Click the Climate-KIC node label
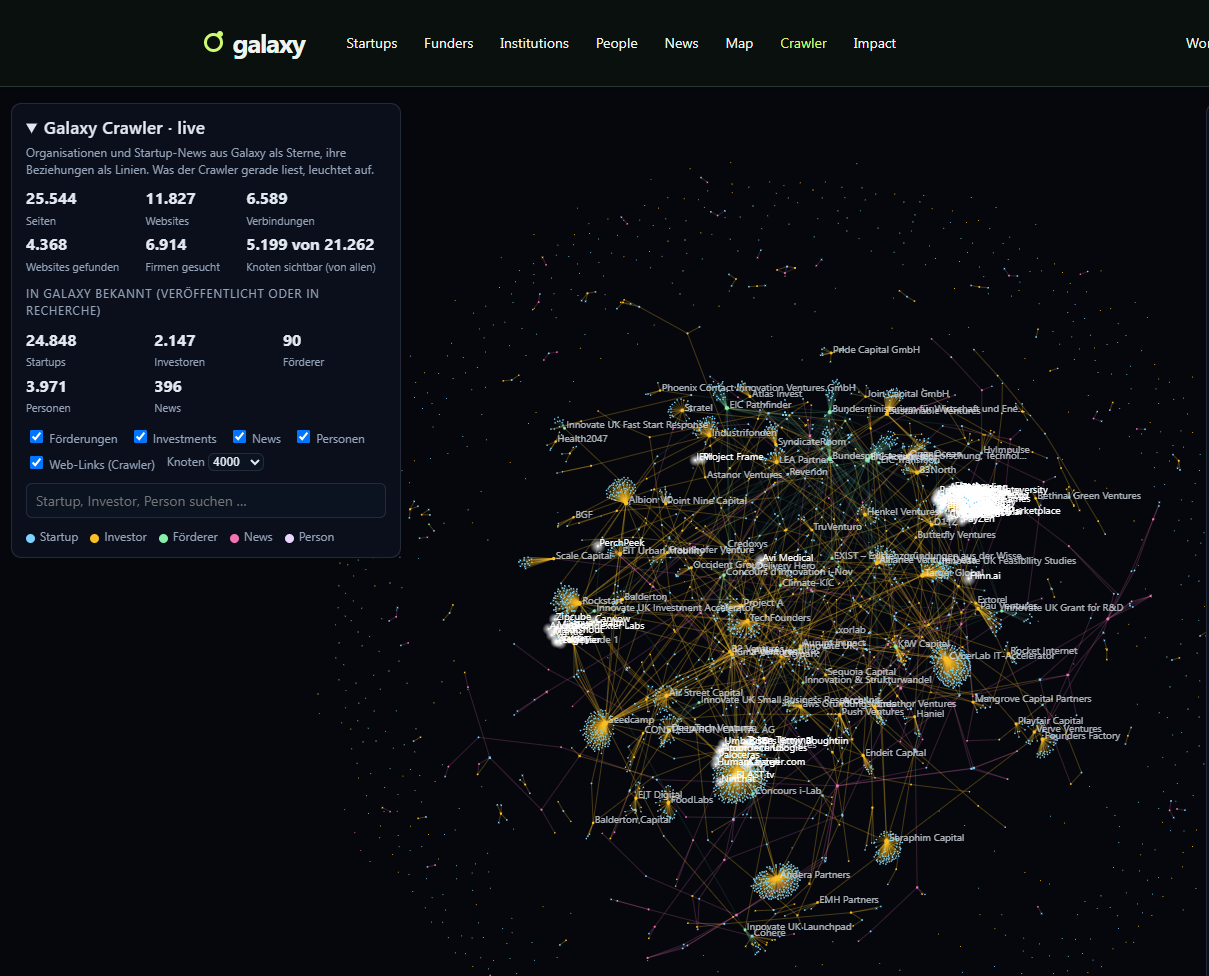The image size is (1209, 976). tap(808, 582)
